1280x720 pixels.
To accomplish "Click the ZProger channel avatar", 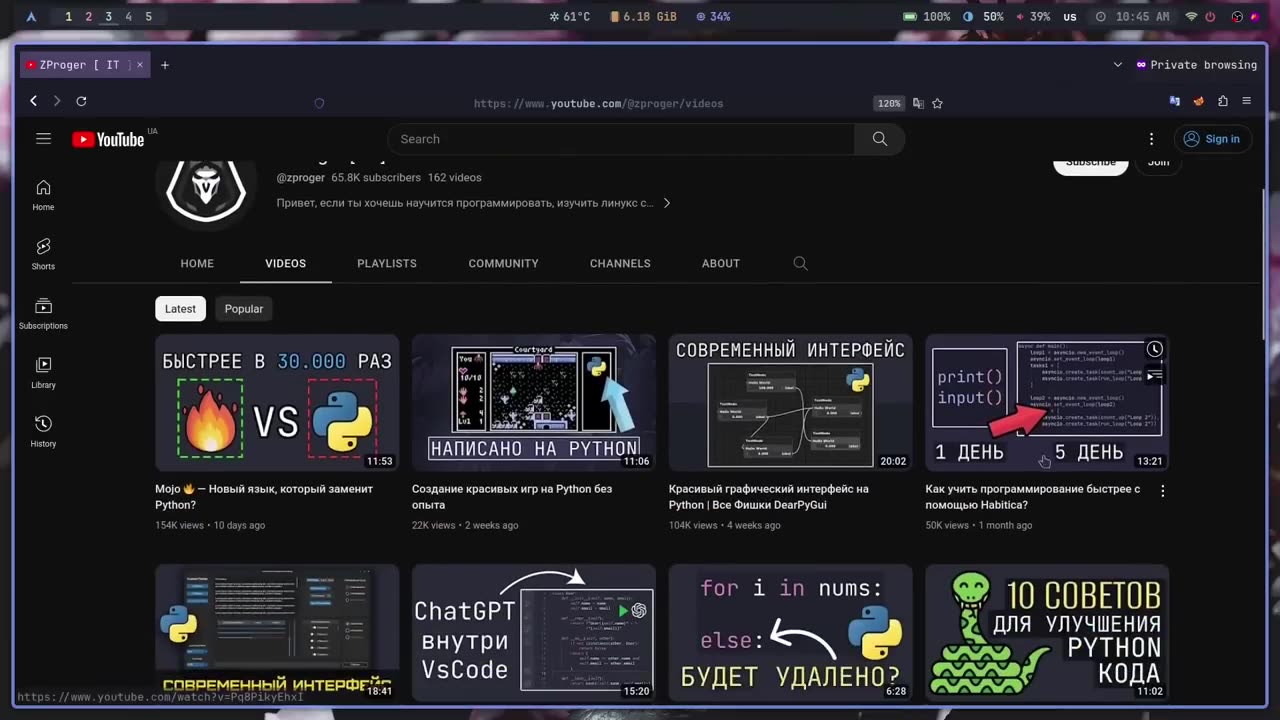I will (x=206, y=190).
